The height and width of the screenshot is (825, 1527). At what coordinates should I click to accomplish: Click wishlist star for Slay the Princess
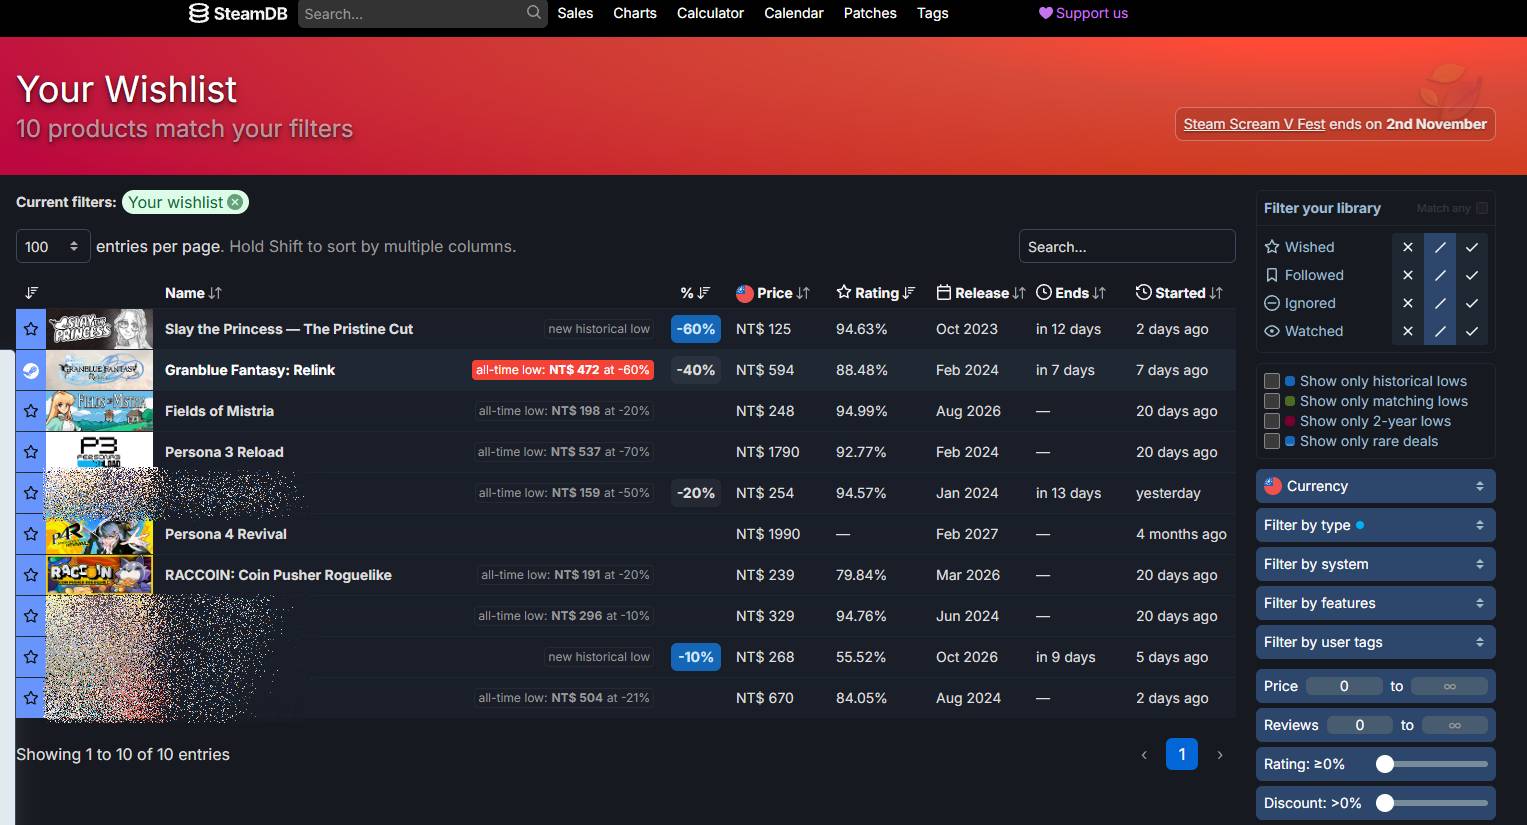point(31,329)
